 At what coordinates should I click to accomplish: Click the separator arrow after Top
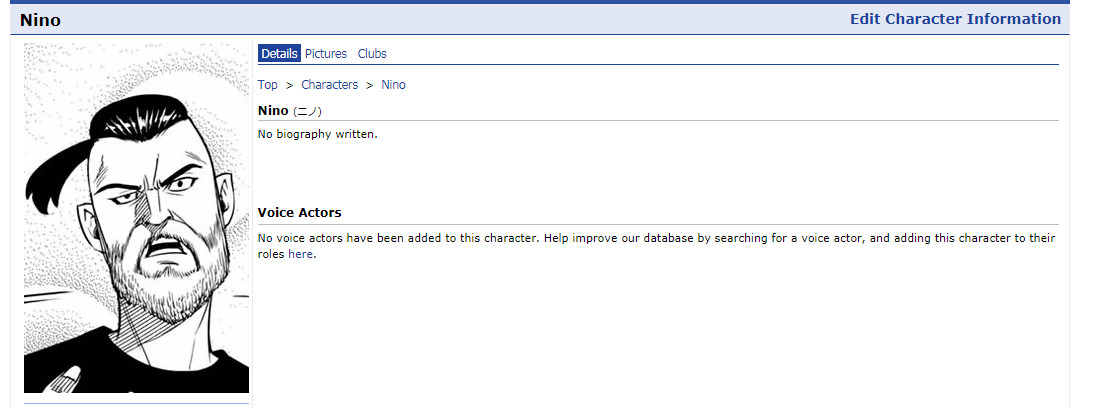tap(290, 85)
